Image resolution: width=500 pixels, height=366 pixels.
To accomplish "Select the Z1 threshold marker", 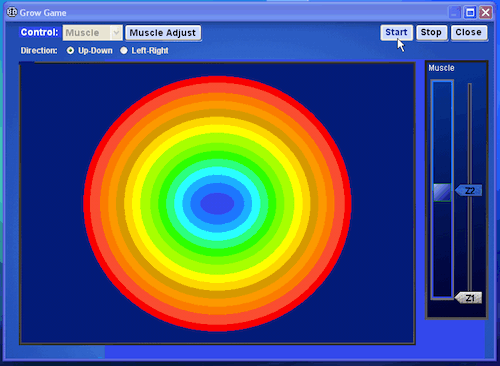I will [x=469, y=298].
